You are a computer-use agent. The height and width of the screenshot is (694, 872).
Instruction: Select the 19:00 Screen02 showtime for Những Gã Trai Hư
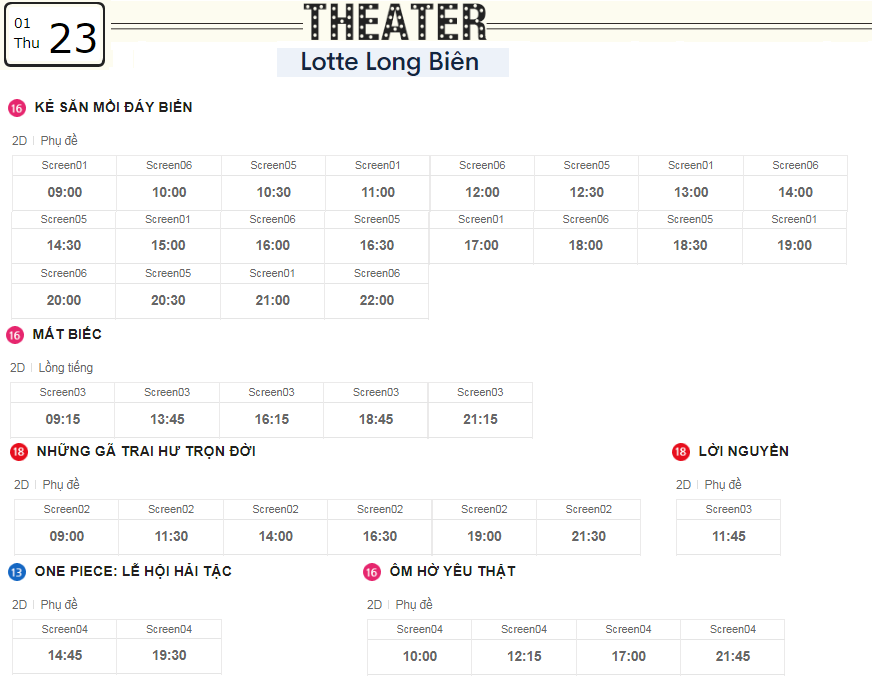point(484,527)
